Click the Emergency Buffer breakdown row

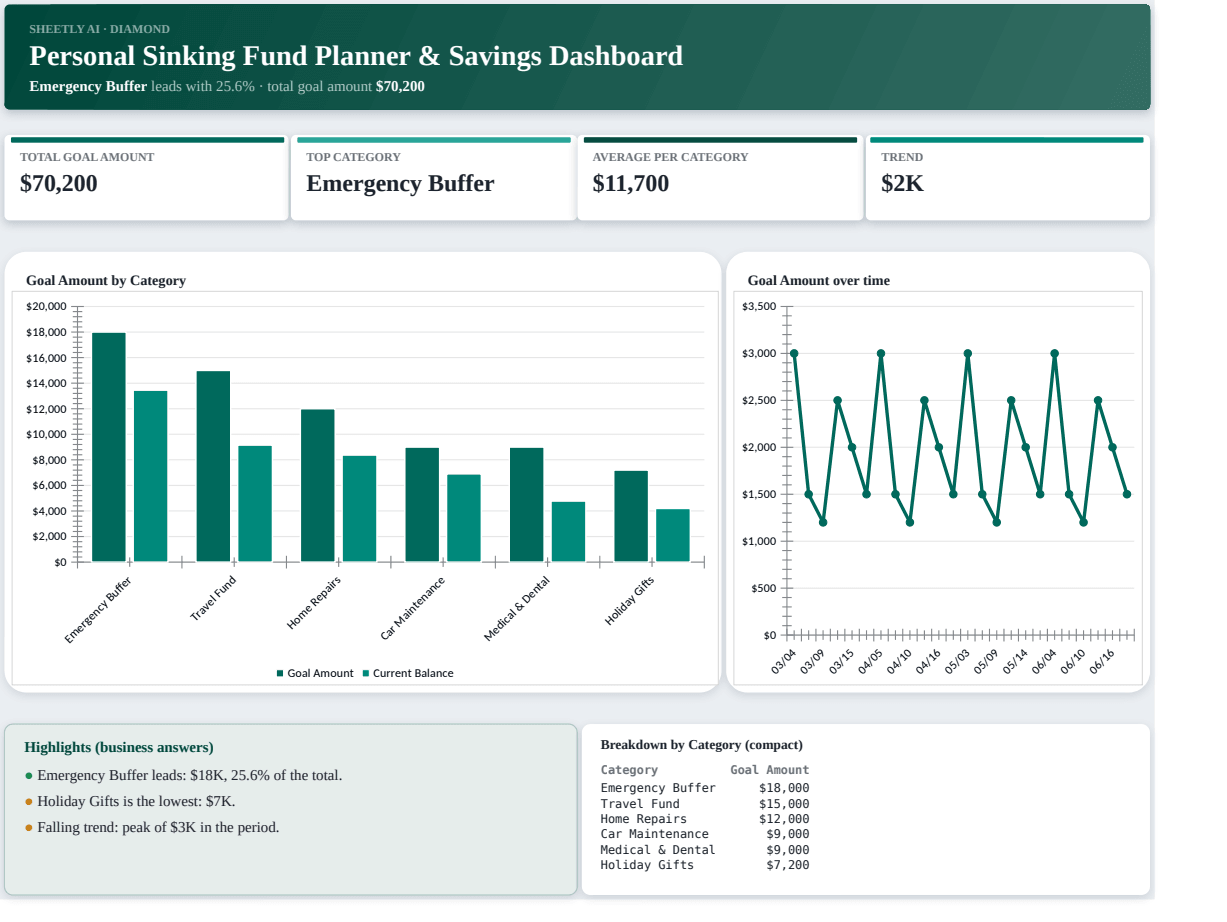click(x=705, y=788)
